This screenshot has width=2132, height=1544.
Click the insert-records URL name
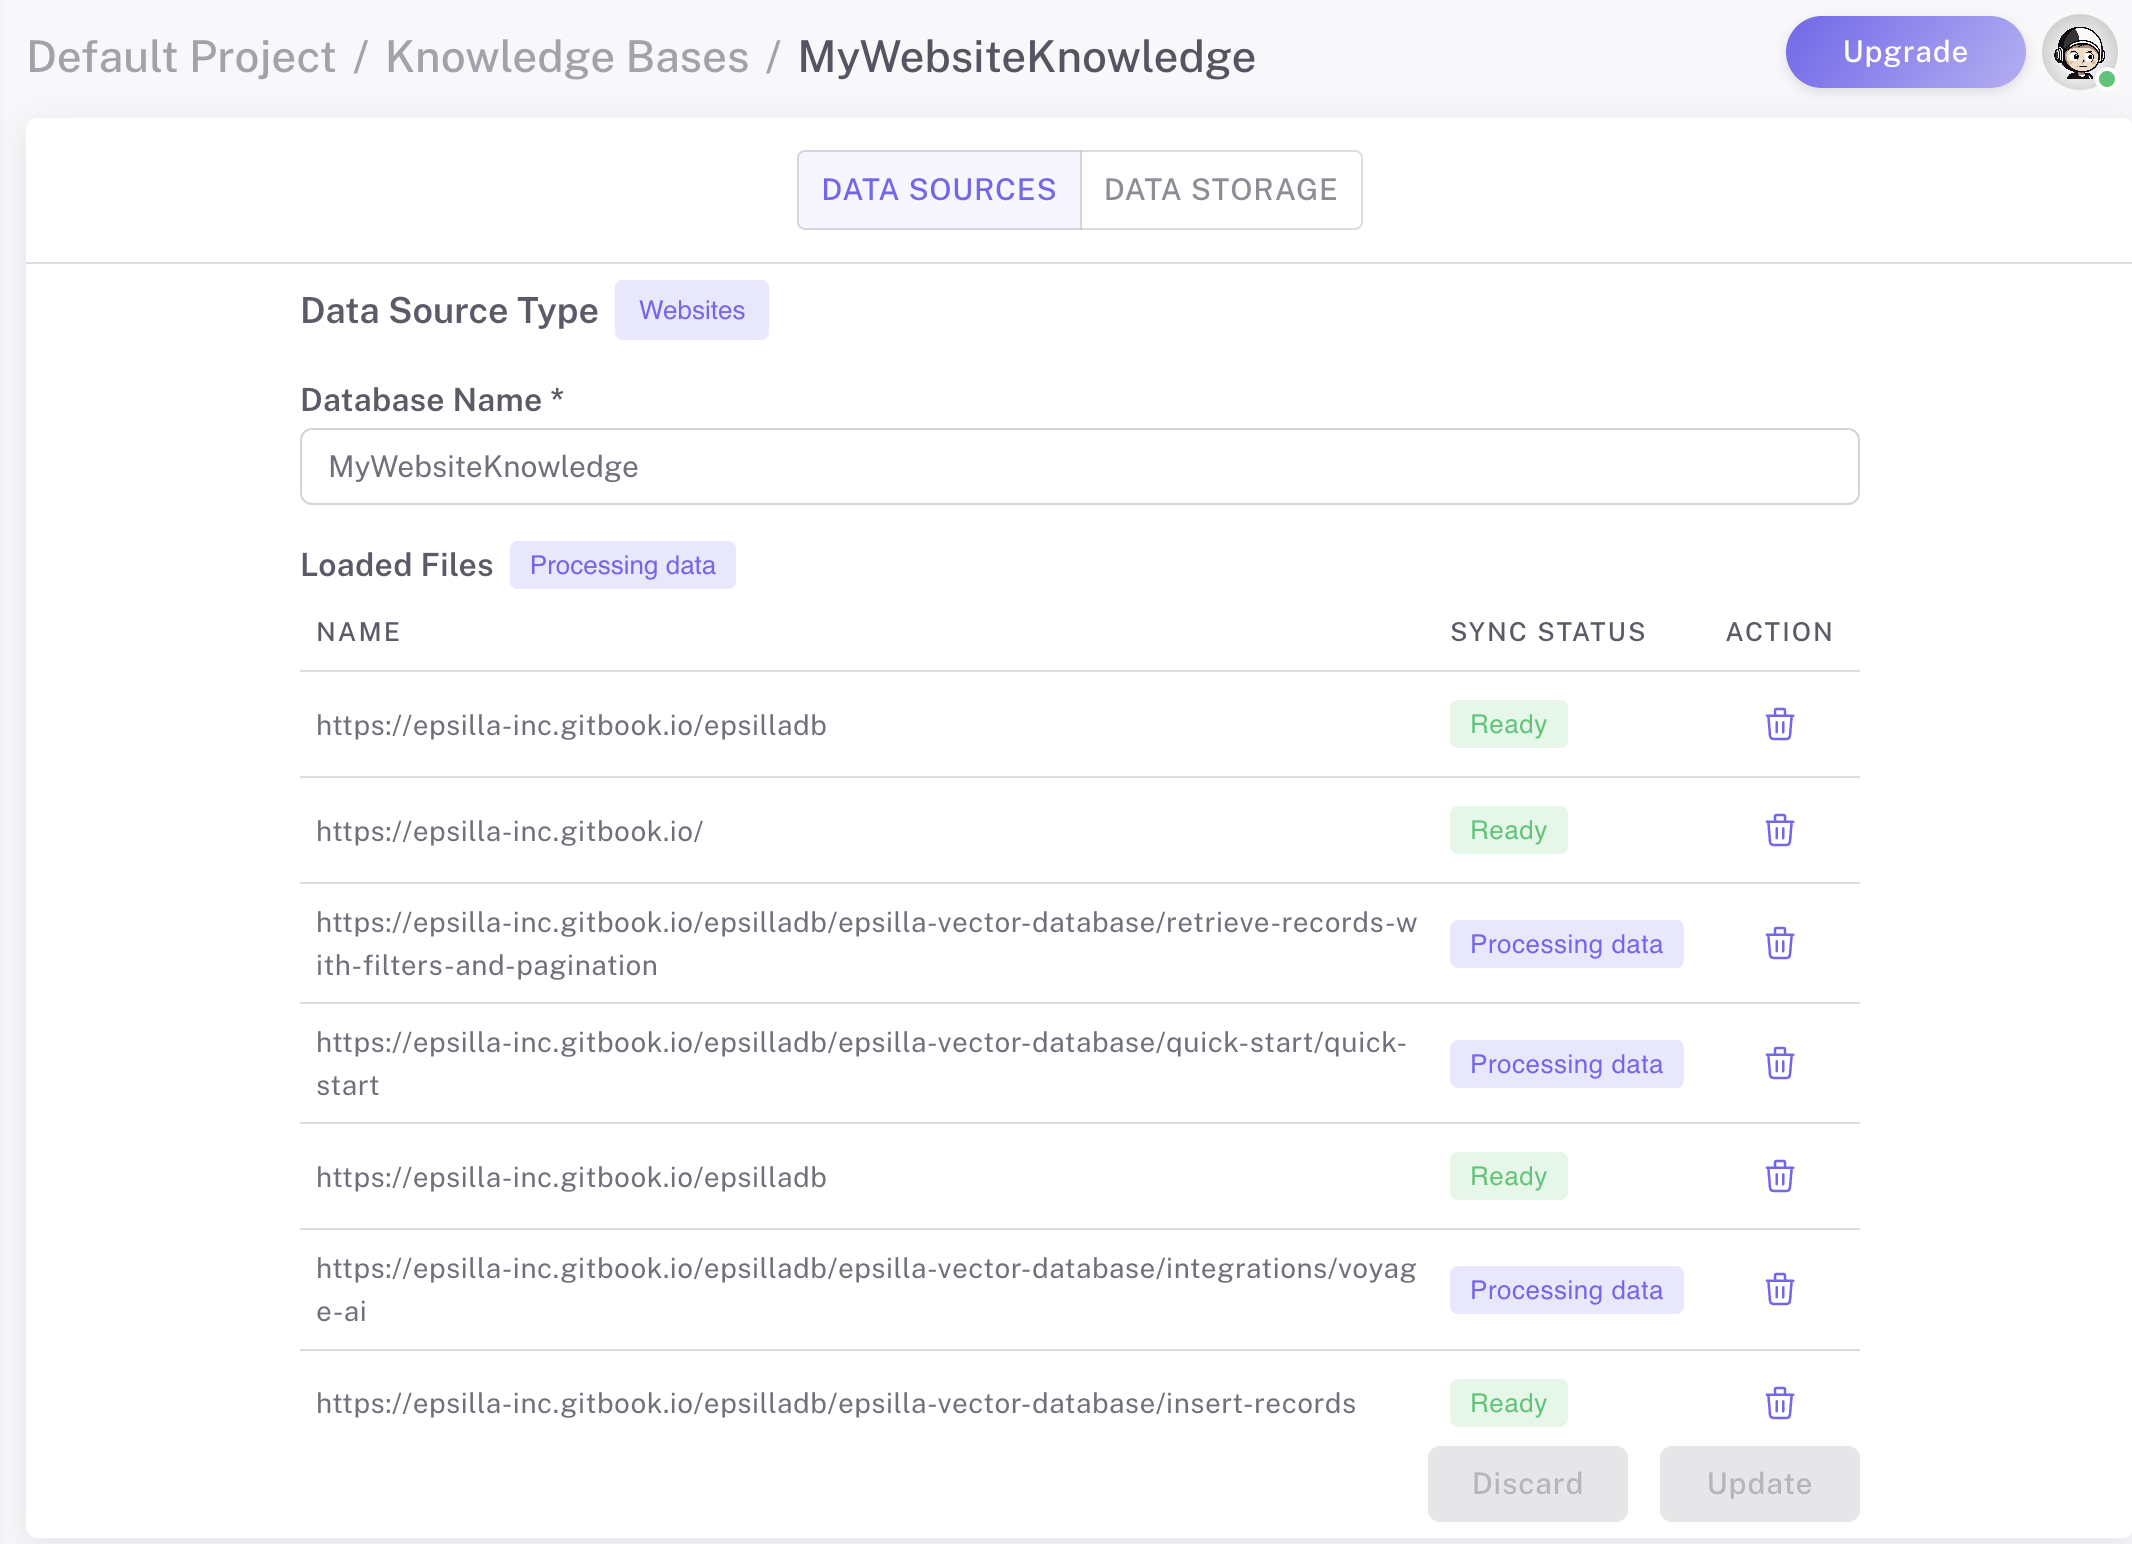coord(835,1403)
